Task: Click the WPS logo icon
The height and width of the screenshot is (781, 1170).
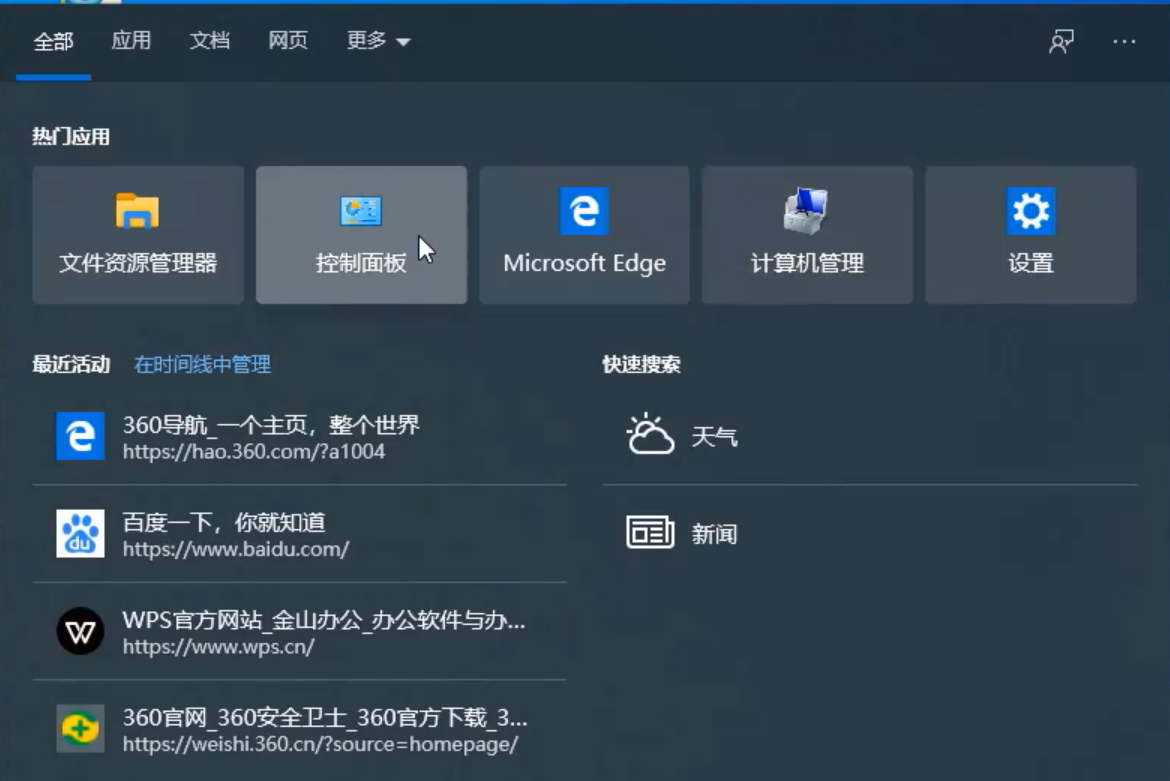Action: 80,631
